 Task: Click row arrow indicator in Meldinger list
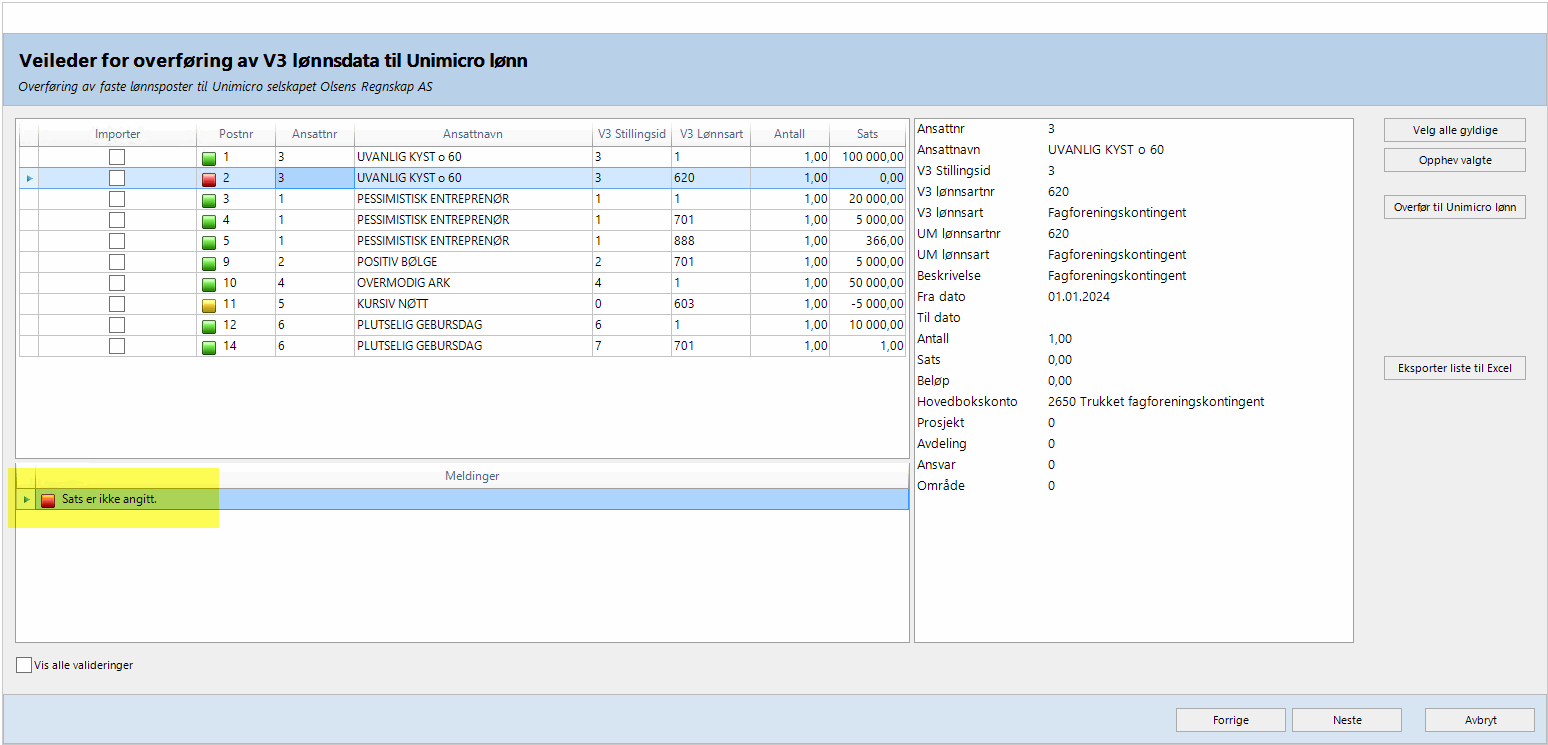pos(27,500)
